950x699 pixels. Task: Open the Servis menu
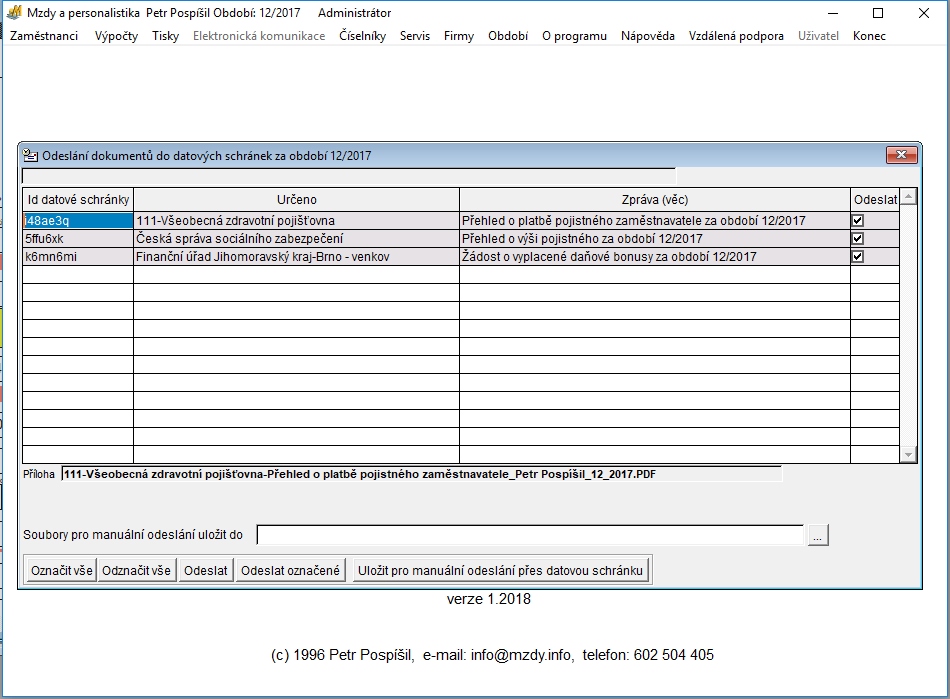415,36
